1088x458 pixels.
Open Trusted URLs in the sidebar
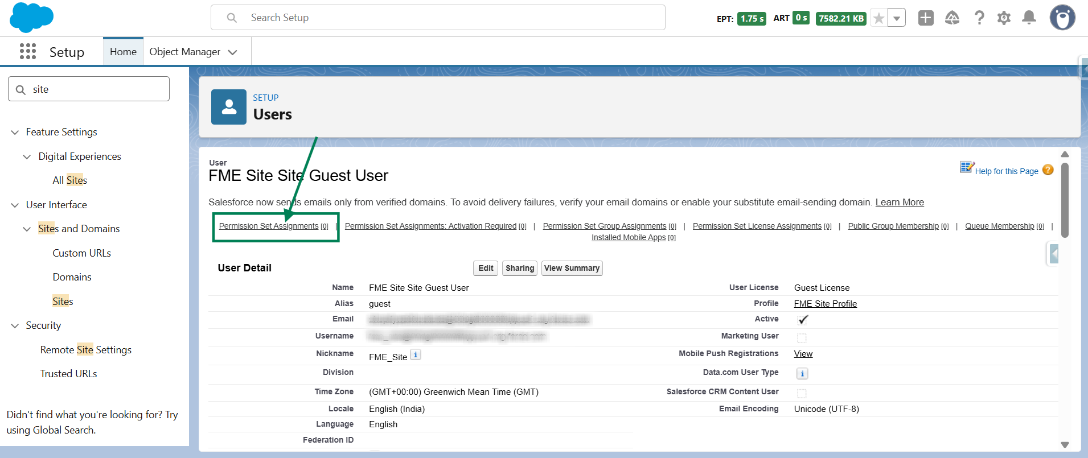[69, 373]
